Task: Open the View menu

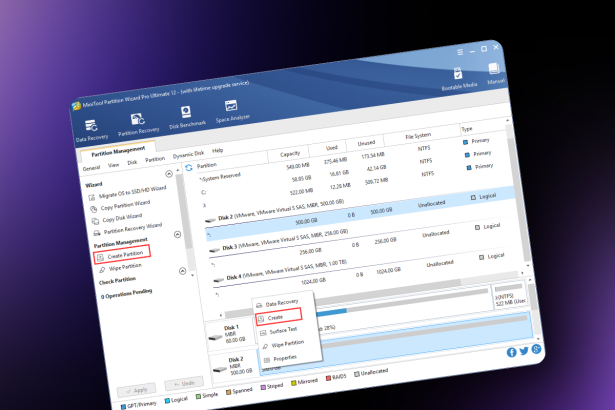Action: pos(113,165)
